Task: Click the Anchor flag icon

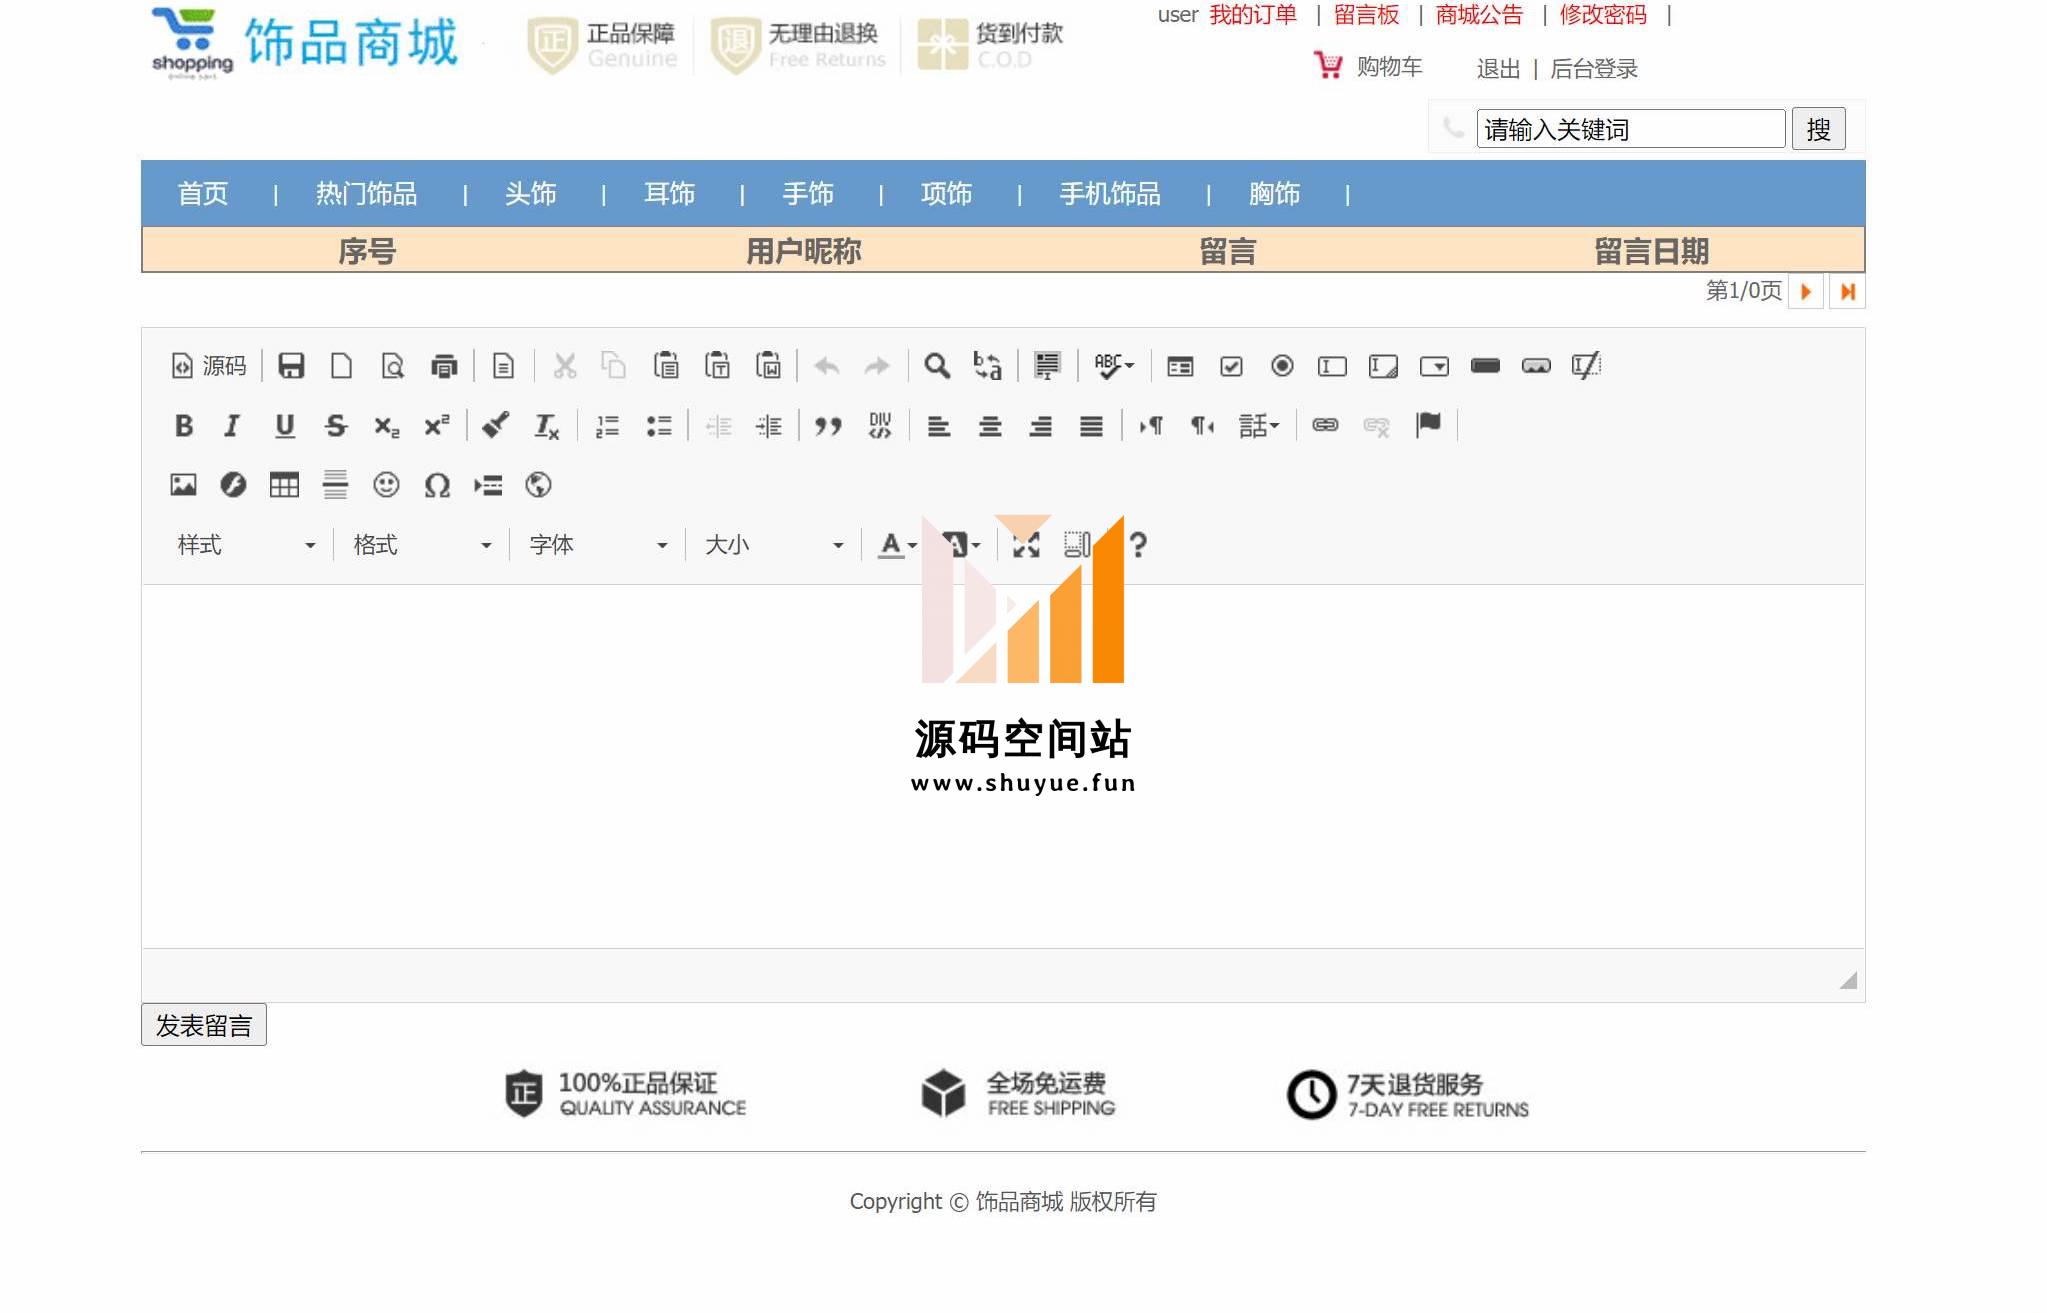Action: pos(1429,426)
